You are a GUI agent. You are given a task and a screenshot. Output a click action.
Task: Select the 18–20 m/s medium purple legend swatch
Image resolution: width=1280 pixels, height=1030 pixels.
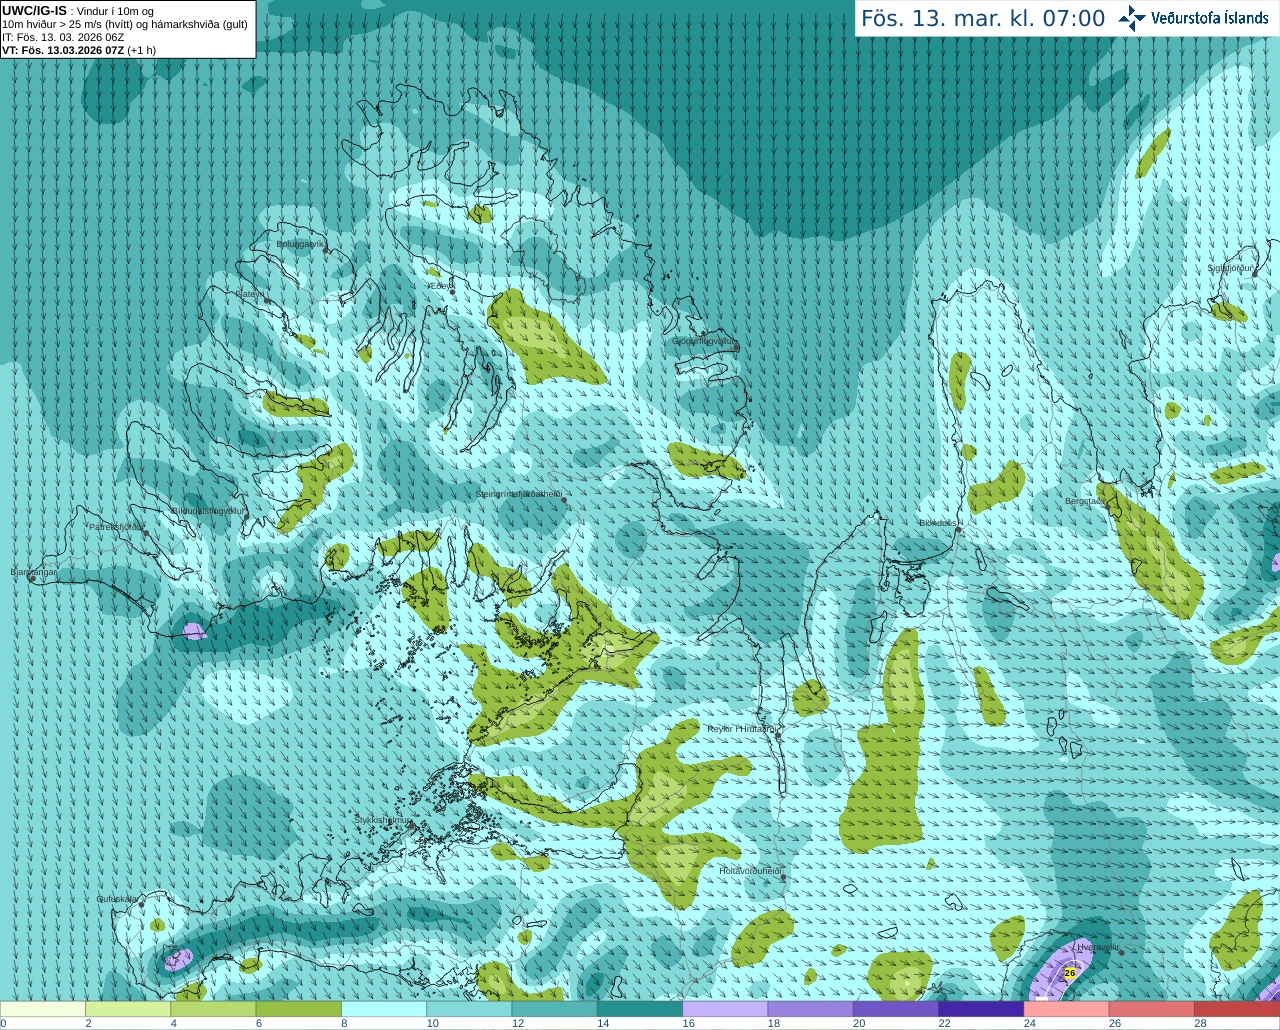coord(811,1009)
